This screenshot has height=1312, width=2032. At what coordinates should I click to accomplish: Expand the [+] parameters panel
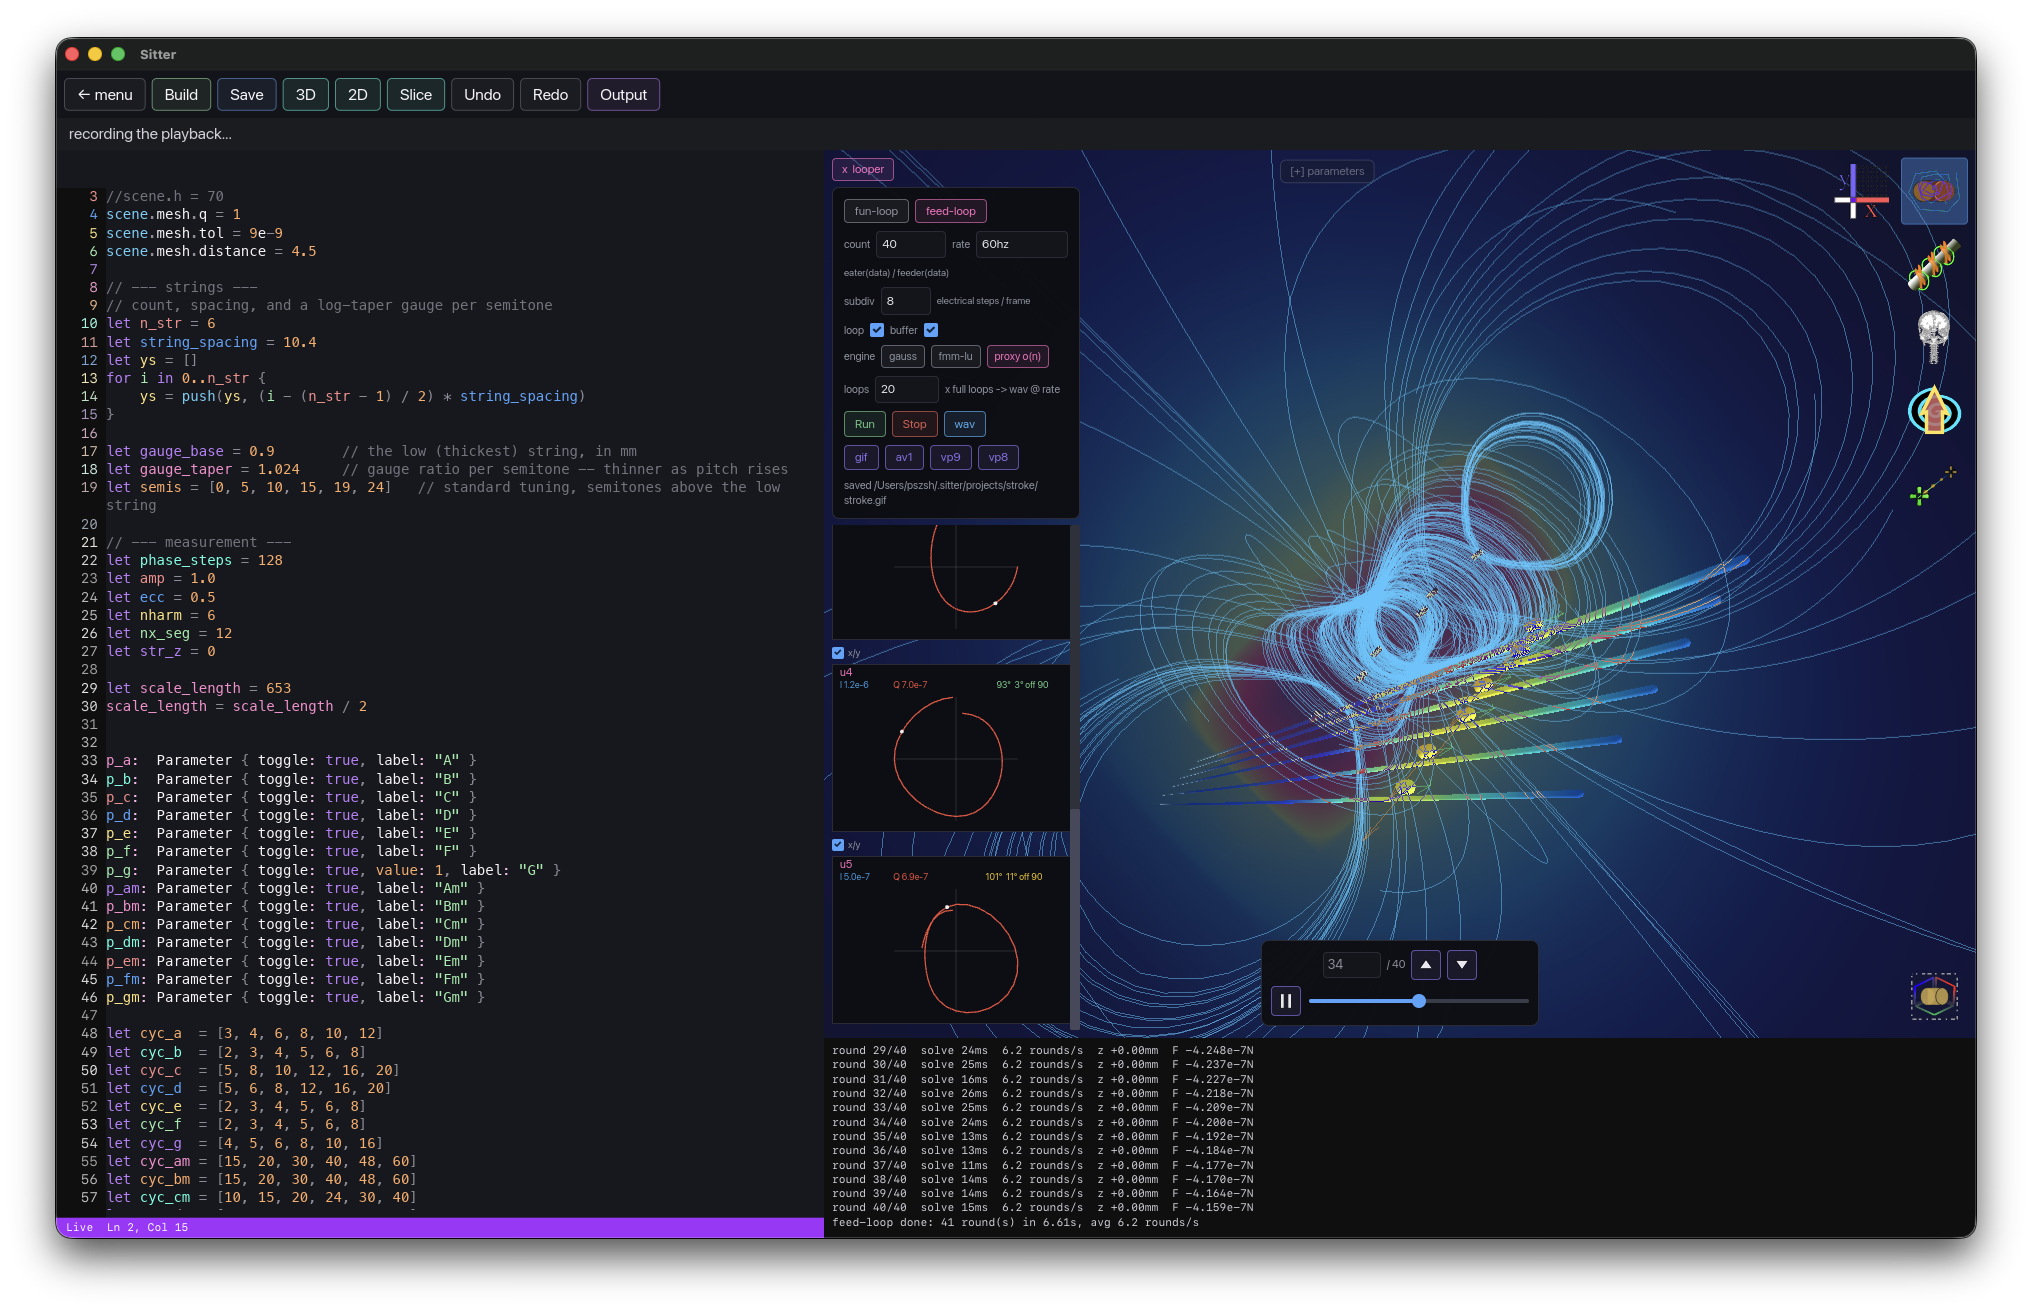[1327, 171]
